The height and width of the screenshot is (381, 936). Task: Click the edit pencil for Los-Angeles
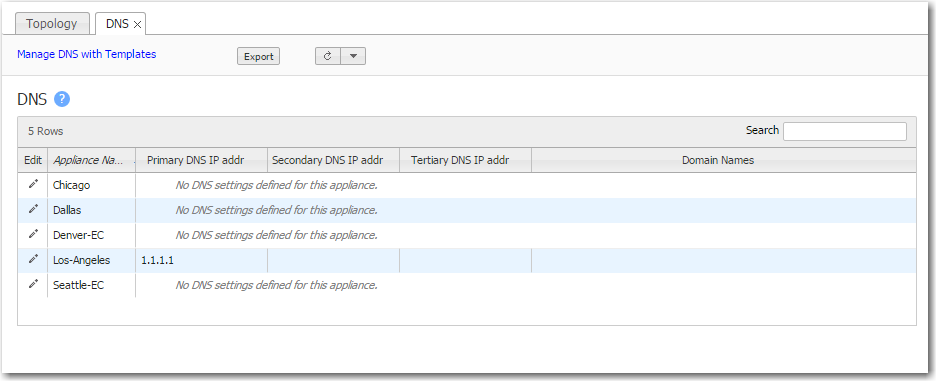click(x=33, y=260)
